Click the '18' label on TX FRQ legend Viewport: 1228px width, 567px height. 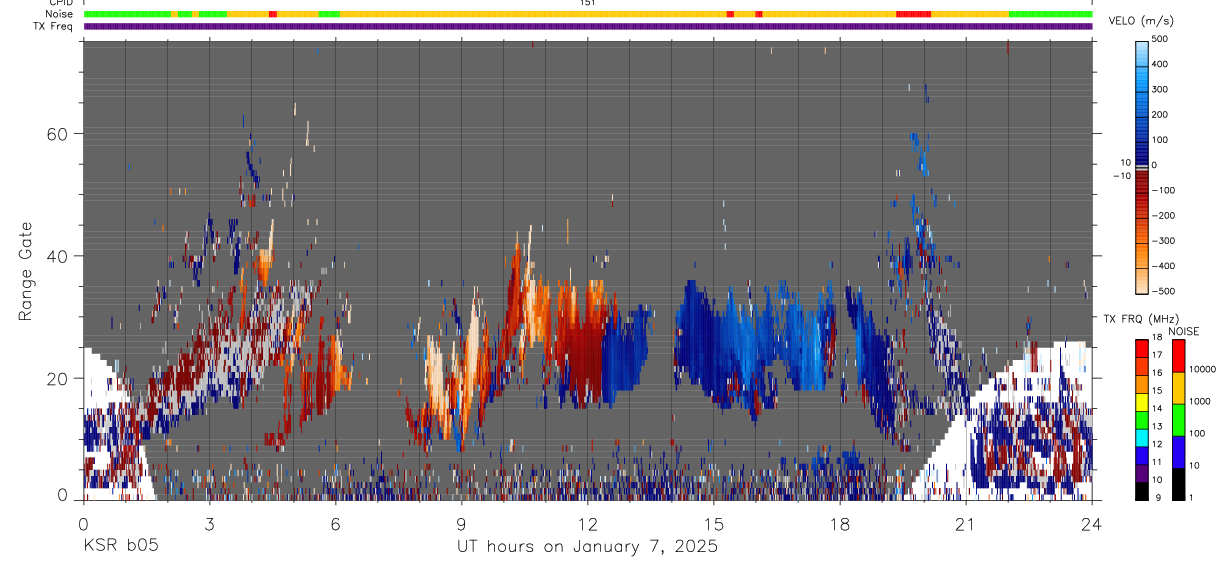pos(1157,338)
